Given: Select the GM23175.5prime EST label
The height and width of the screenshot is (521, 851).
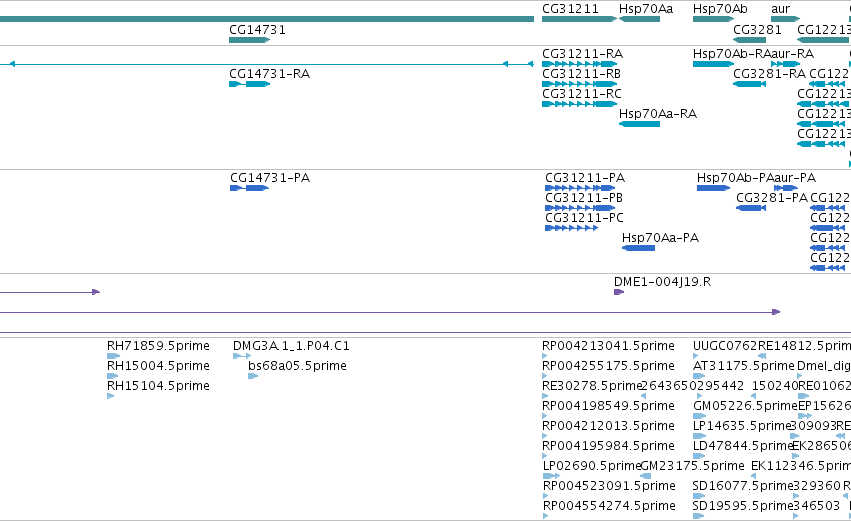Looking at the screenshot, I should 693,466.
